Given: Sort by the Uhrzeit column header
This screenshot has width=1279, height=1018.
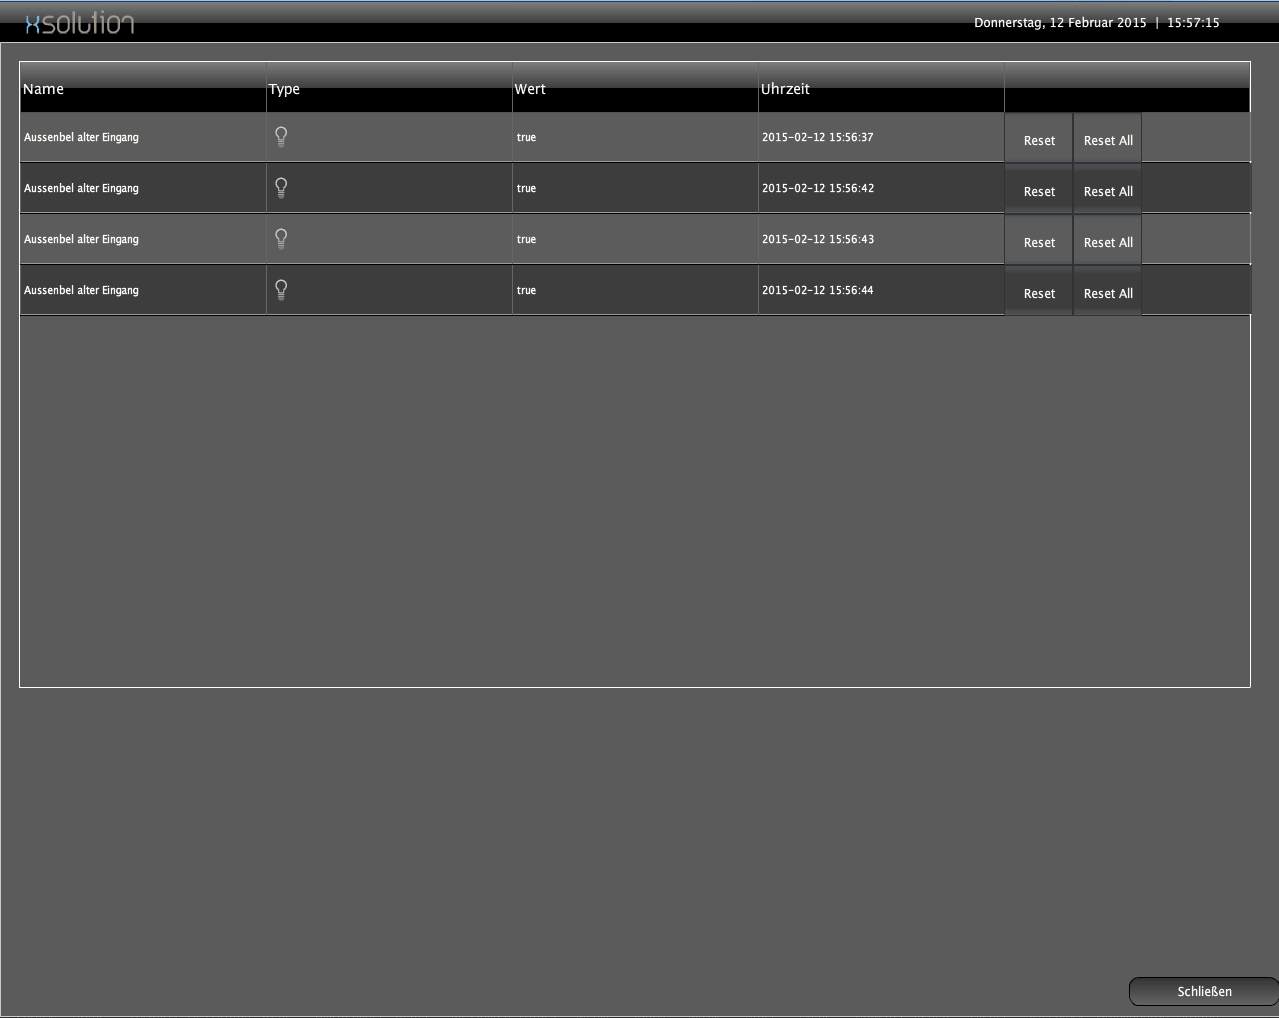Looking at the screenshot, I should tap(785, 89).
